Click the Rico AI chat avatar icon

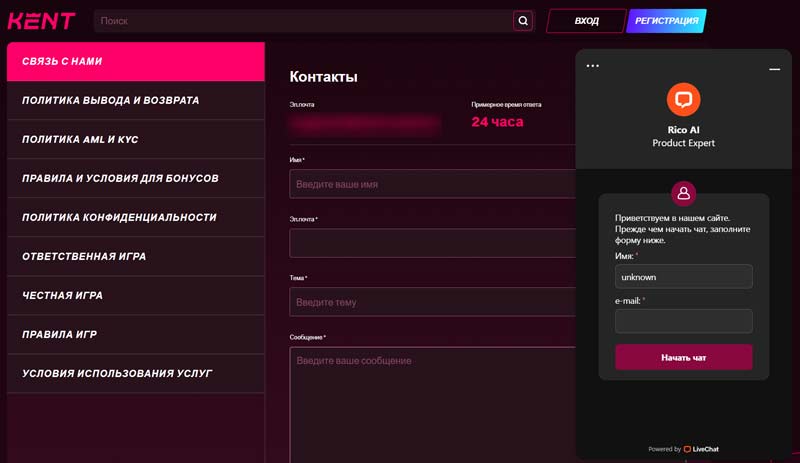pos(683,99)
